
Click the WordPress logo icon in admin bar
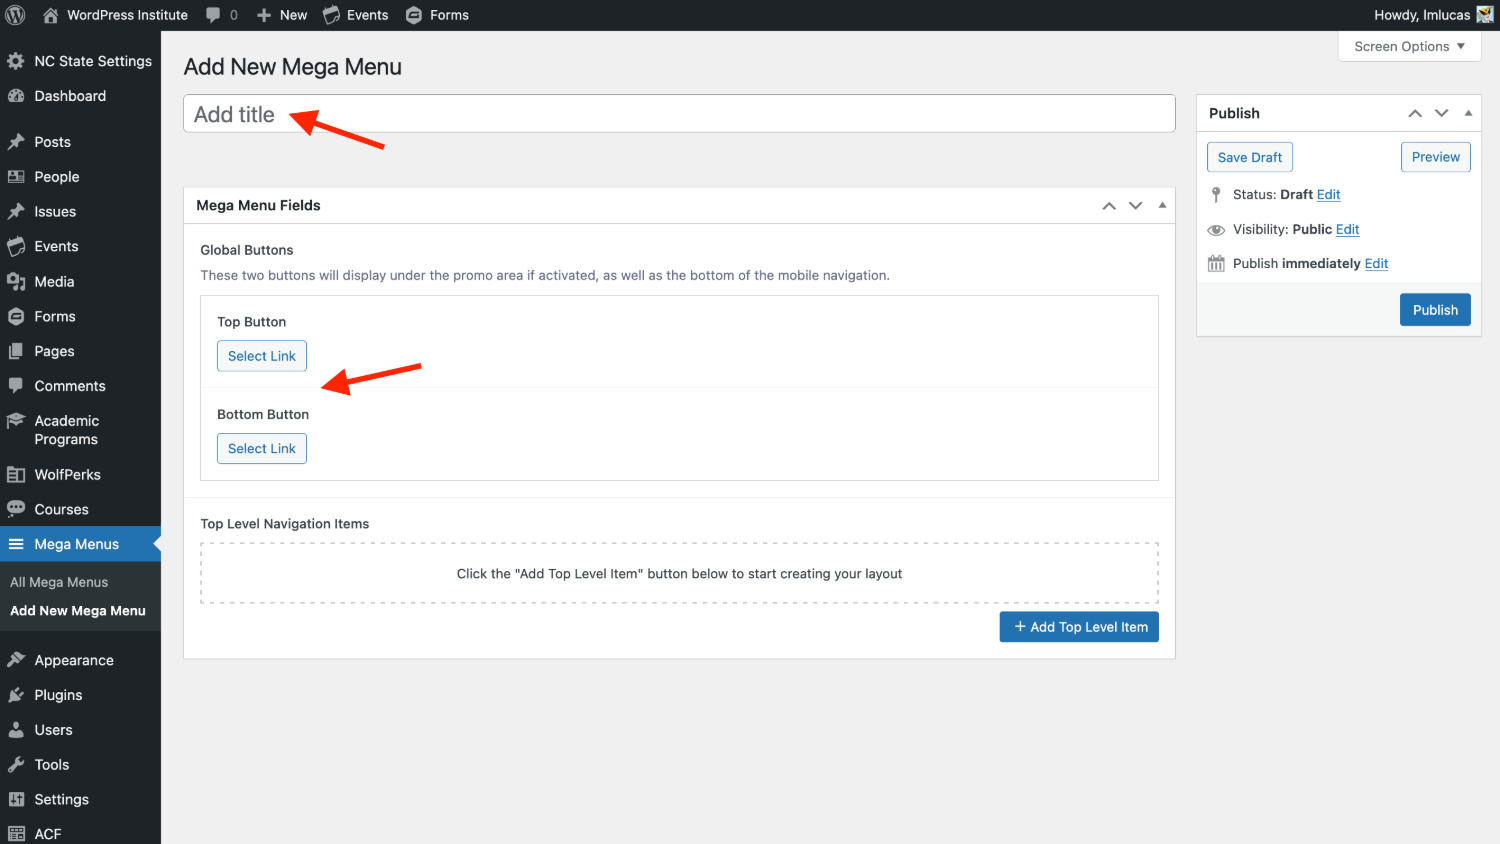point(16,15)
